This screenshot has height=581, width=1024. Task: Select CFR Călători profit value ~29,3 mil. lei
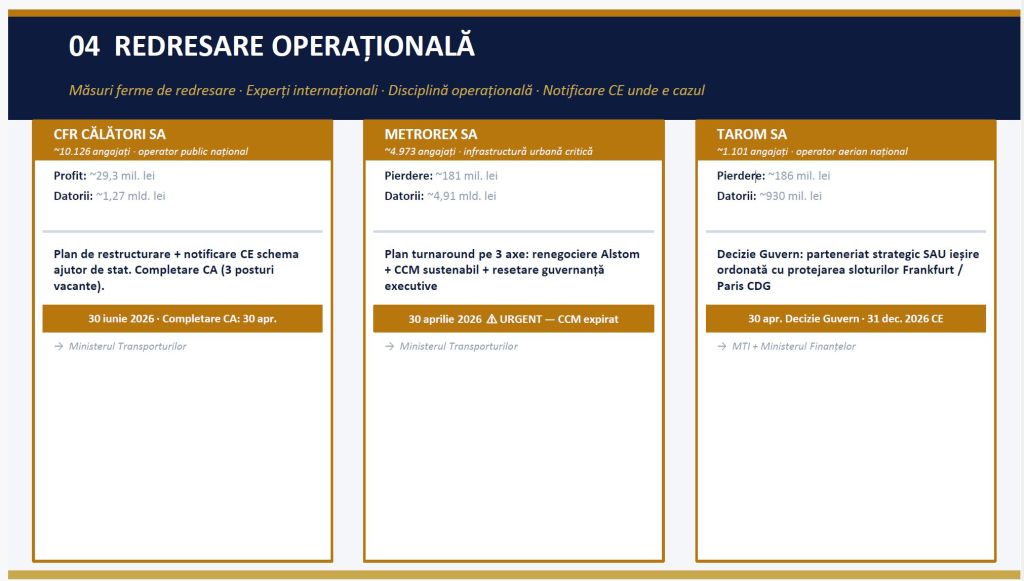(x=121, y=176)
